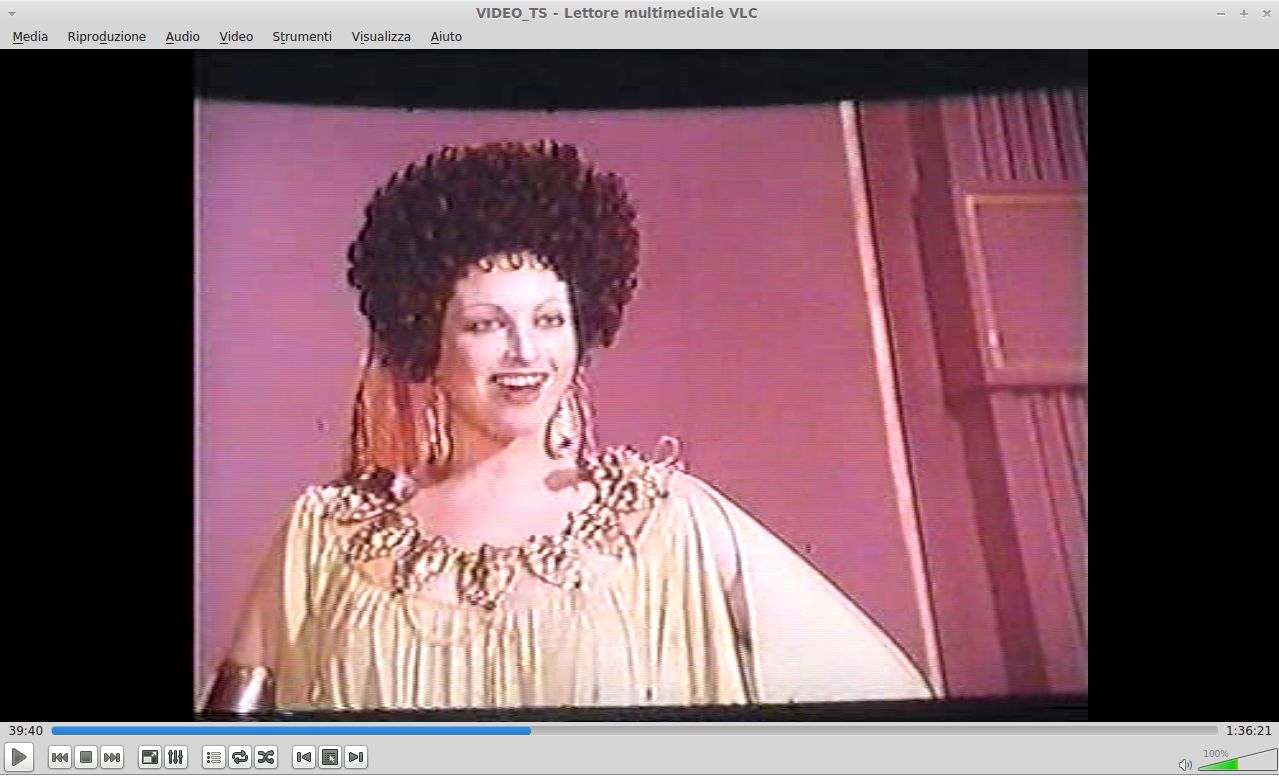
Task: Open the Audio menu
Action: (x=183, y=37)
